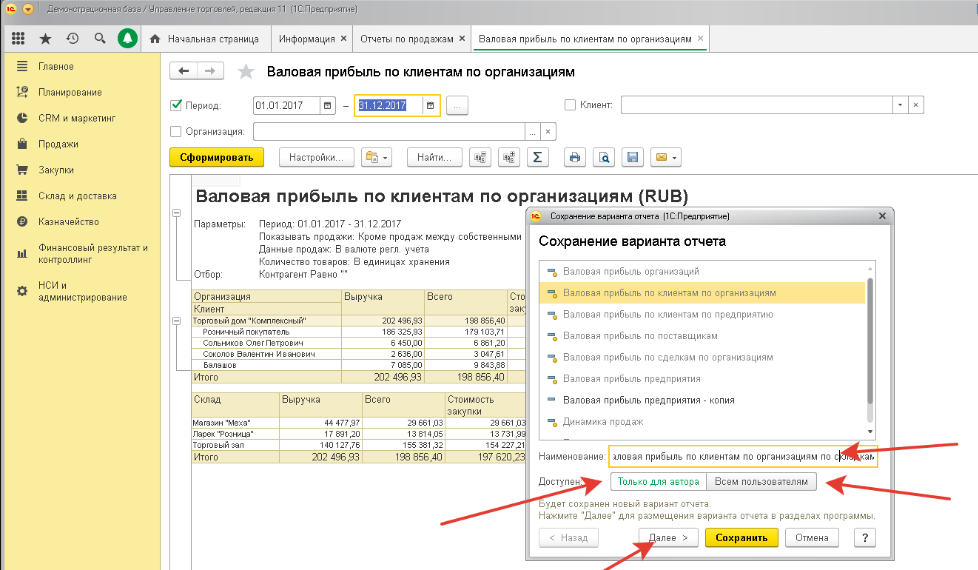Enable the Клиент filter checkbox
This screenshot has width=978, height=570.
570,105
